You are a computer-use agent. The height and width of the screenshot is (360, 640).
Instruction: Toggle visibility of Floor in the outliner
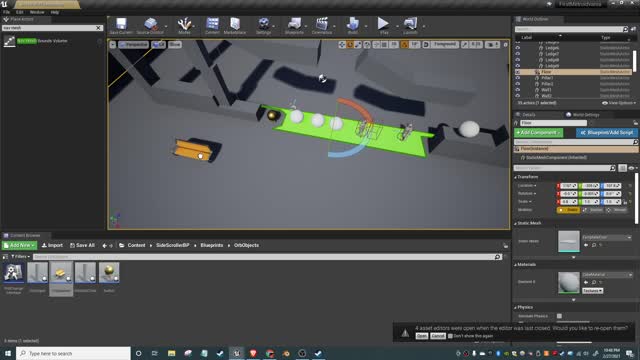(518, 72)
